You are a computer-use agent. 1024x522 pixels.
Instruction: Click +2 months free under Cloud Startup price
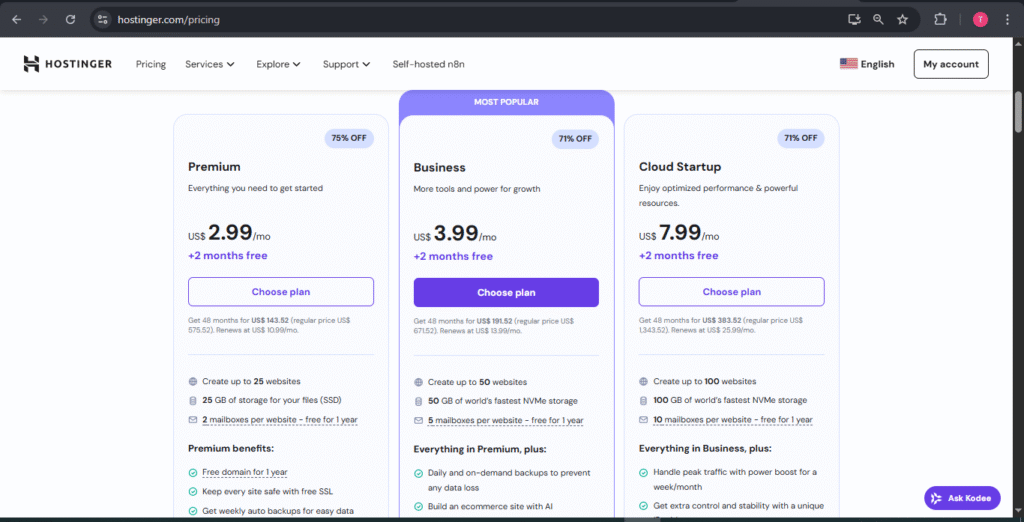679,255
